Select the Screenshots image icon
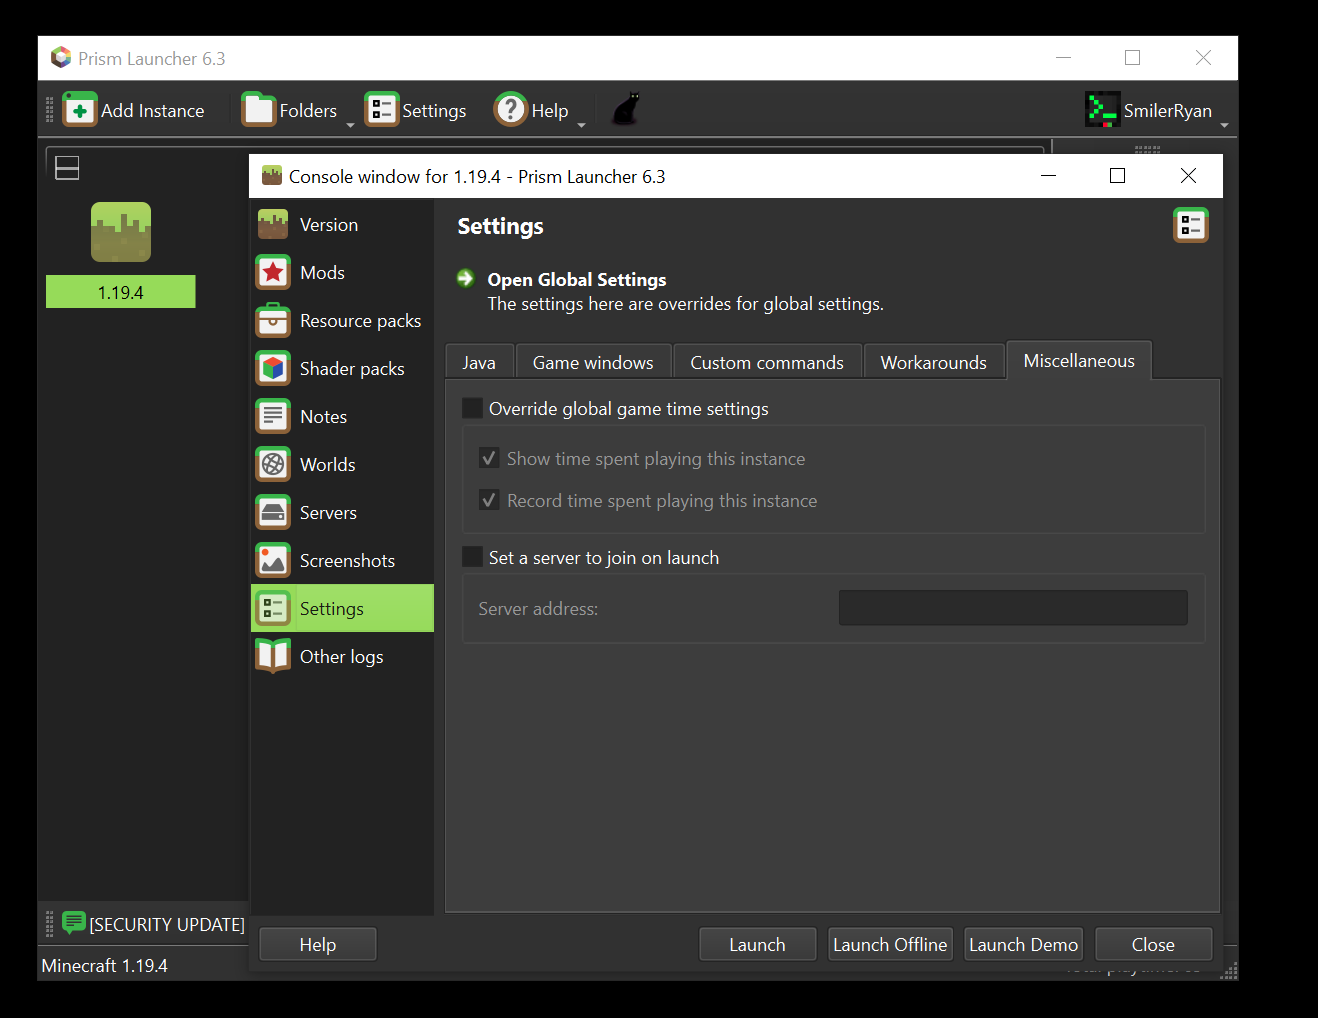 [x=272, y=560]
